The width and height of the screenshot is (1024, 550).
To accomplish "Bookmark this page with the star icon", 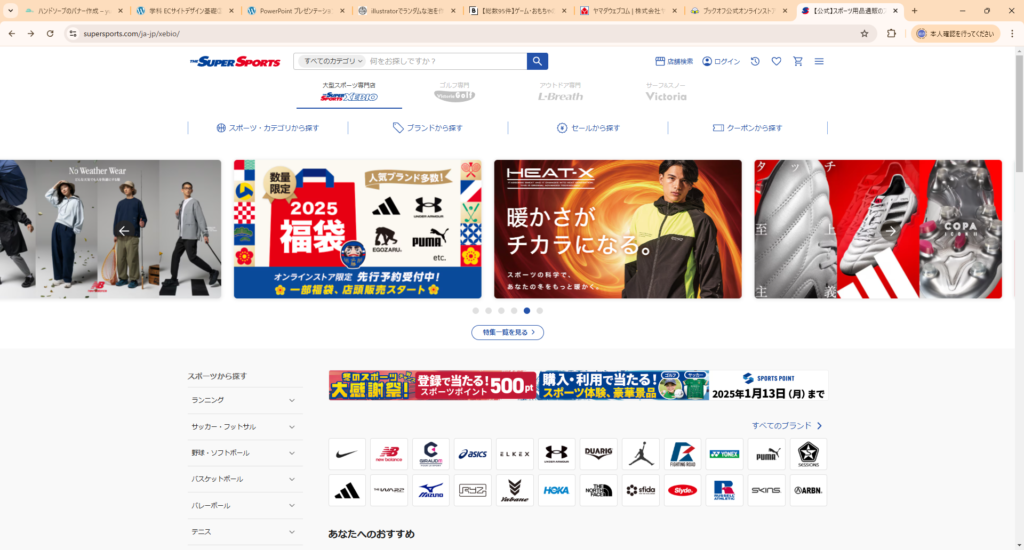I will point(864,33).
